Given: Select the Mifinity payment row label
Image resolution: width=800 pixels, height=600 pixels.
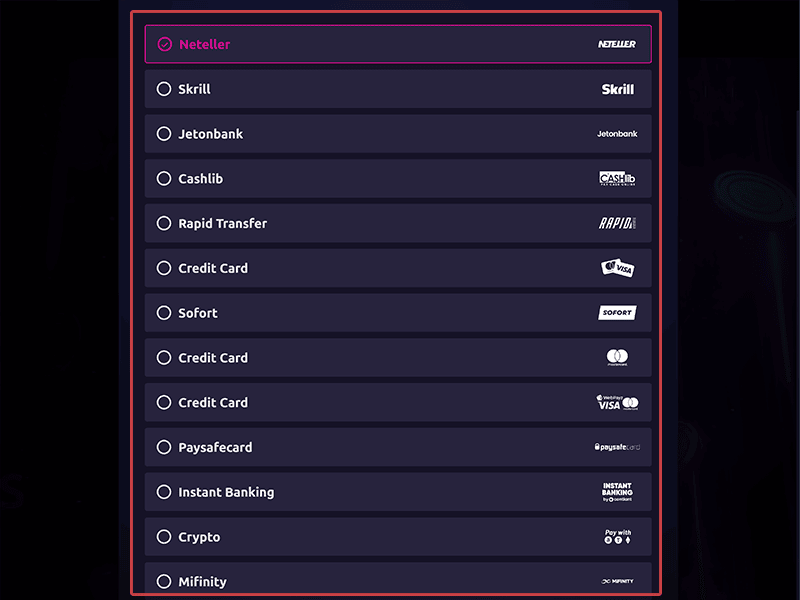Looking at the screenshot, I should coord(202,582).
